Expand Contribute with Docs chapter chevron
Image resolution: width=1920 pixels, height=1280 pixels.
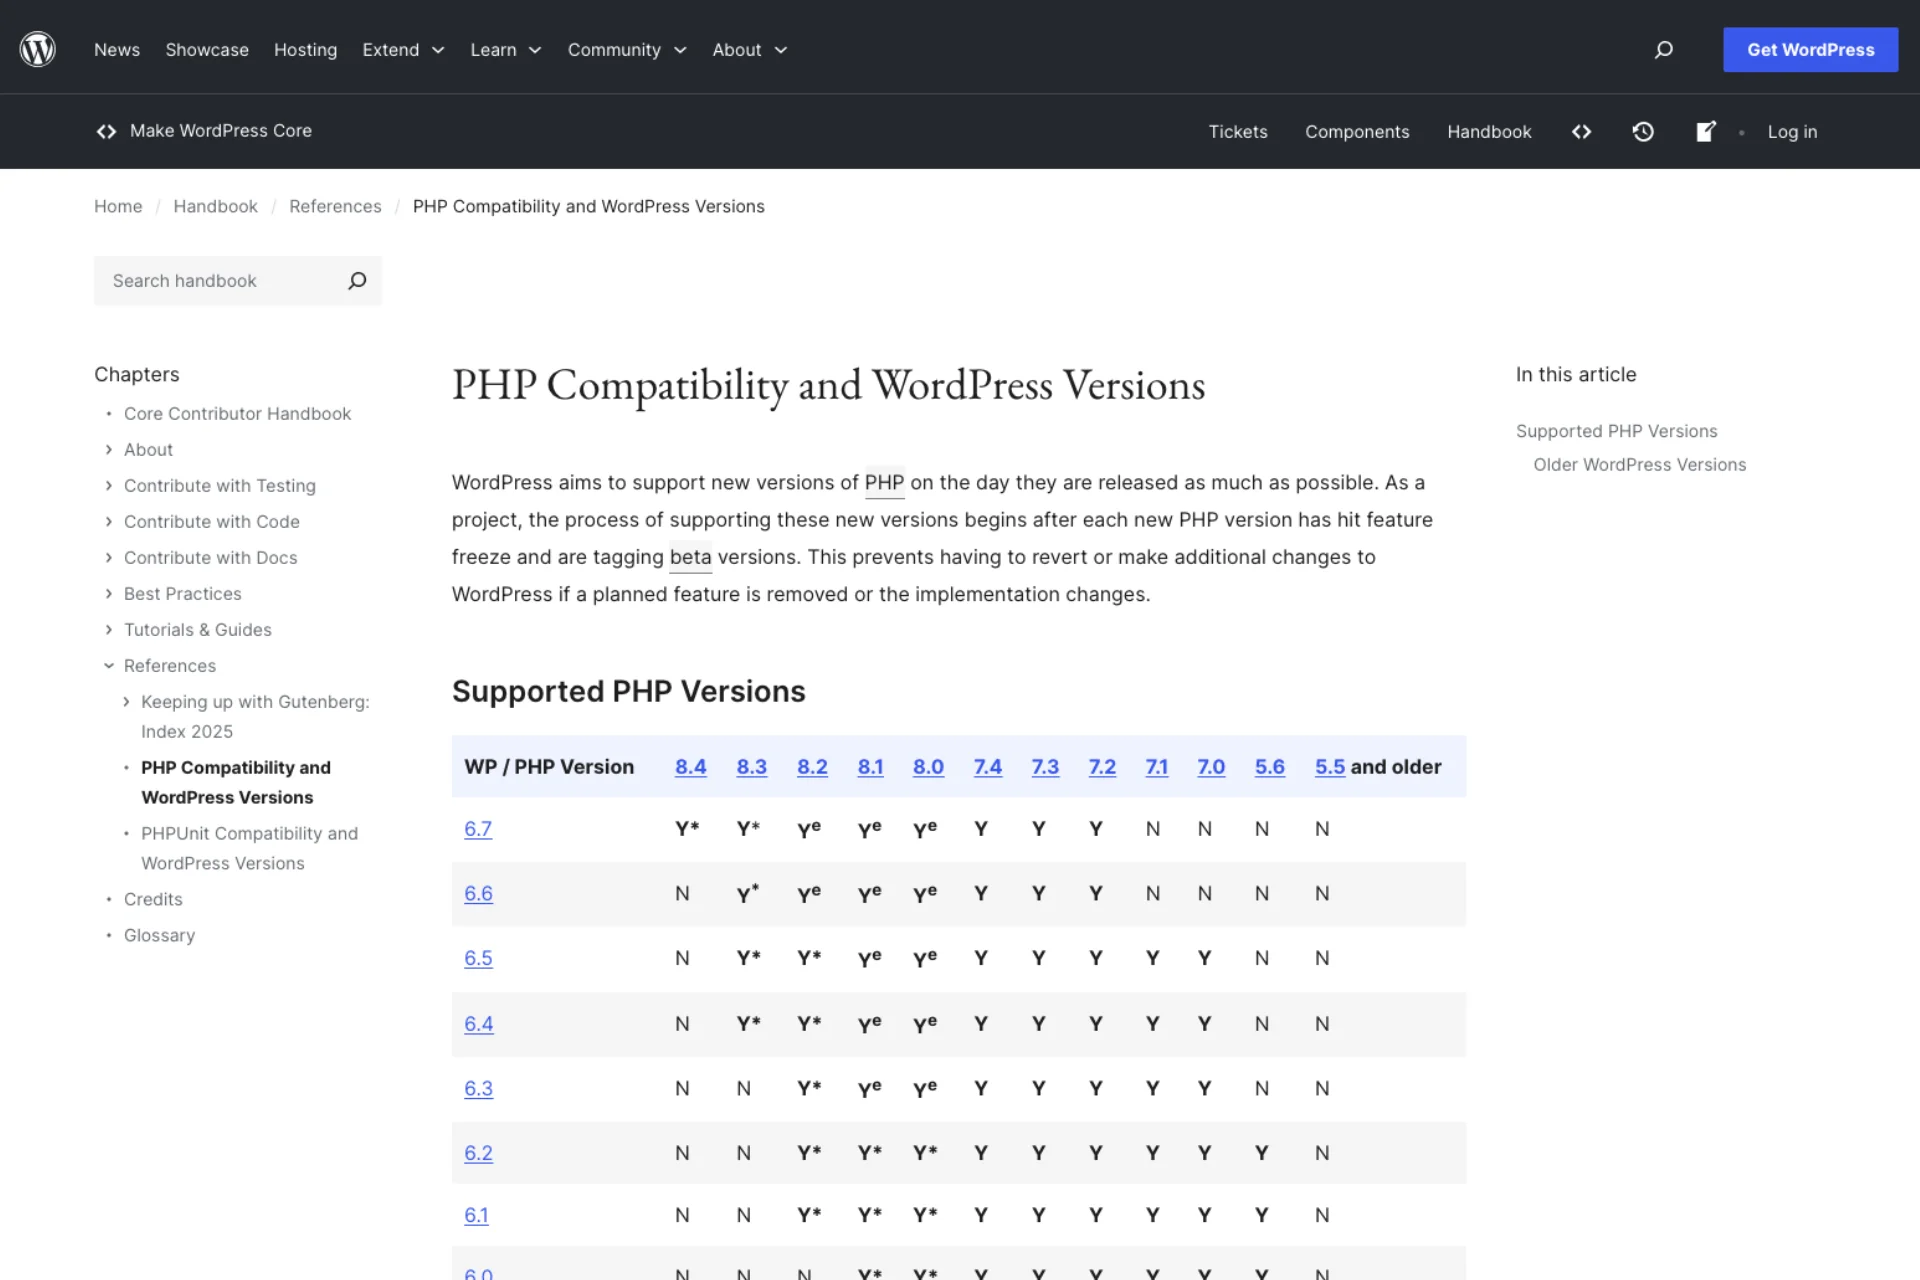pos(109,558)
